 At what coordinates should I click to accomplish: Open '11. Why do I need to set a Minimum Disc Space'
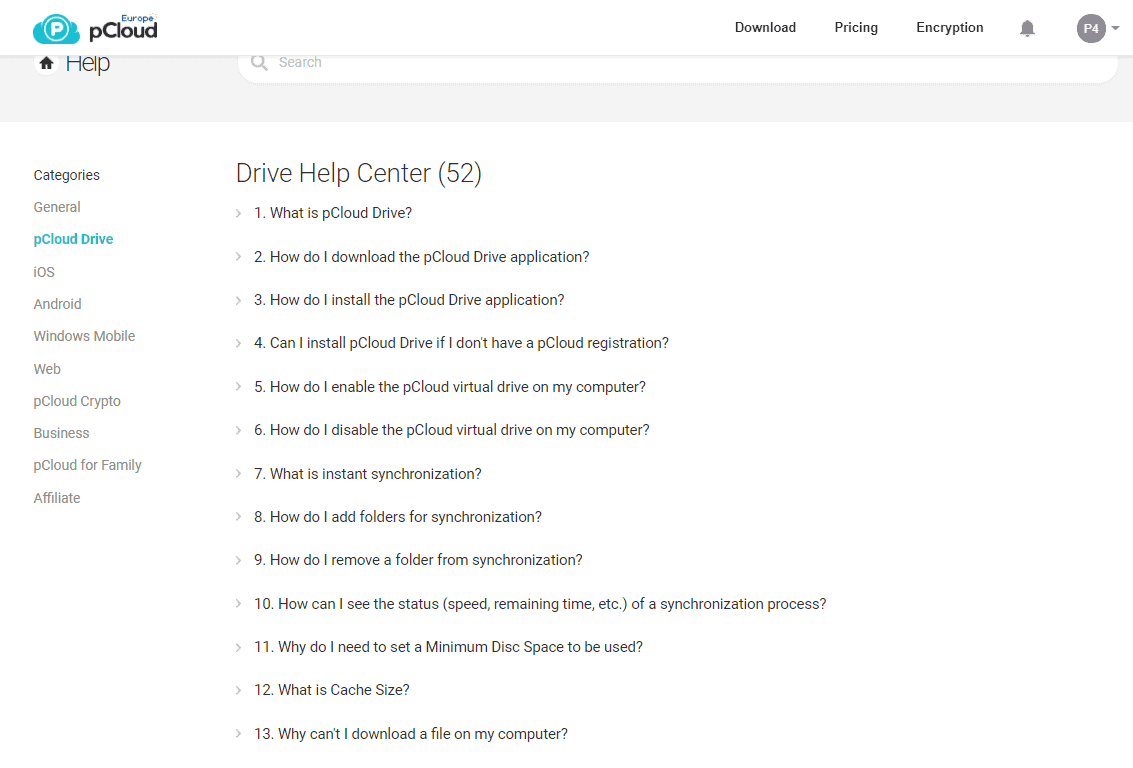point(448,647)
